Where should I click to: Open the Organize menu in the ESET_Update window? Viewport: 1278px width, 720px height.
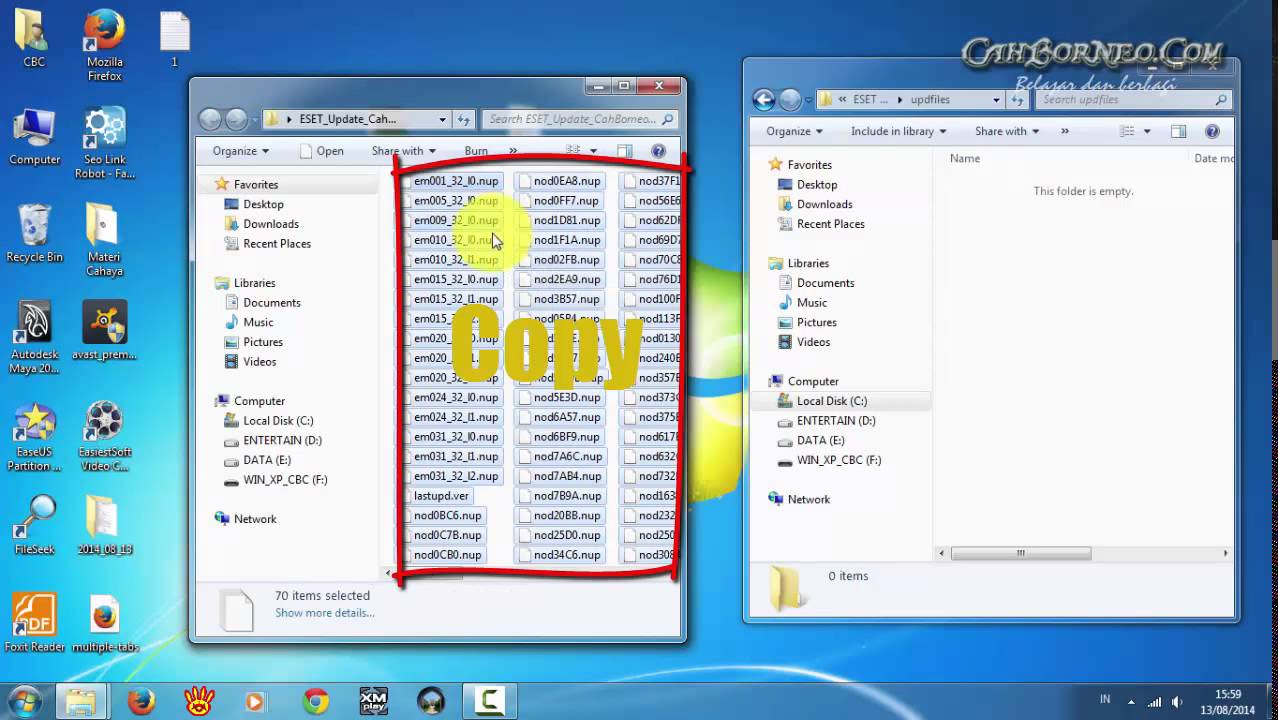[x=240, y=151]
